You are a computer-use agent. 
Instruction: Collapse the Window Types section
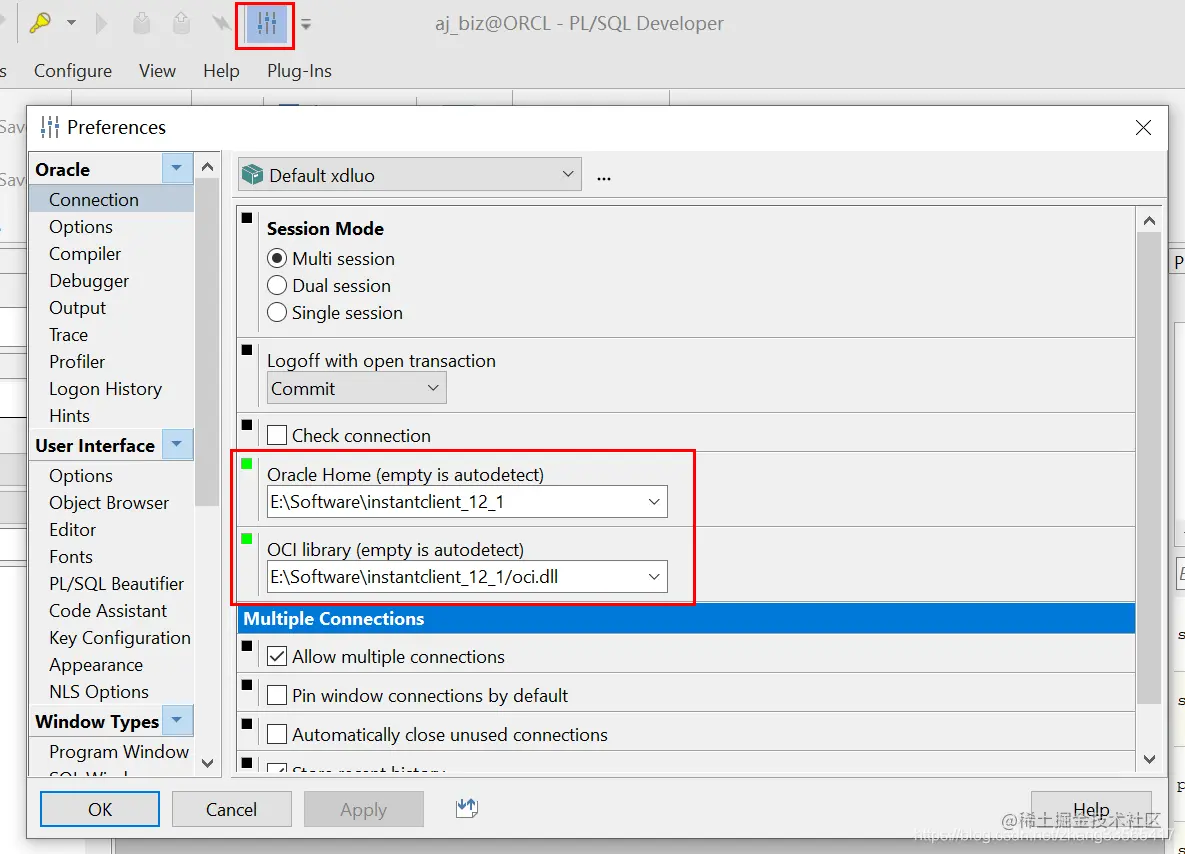click(x=177, y=720)
